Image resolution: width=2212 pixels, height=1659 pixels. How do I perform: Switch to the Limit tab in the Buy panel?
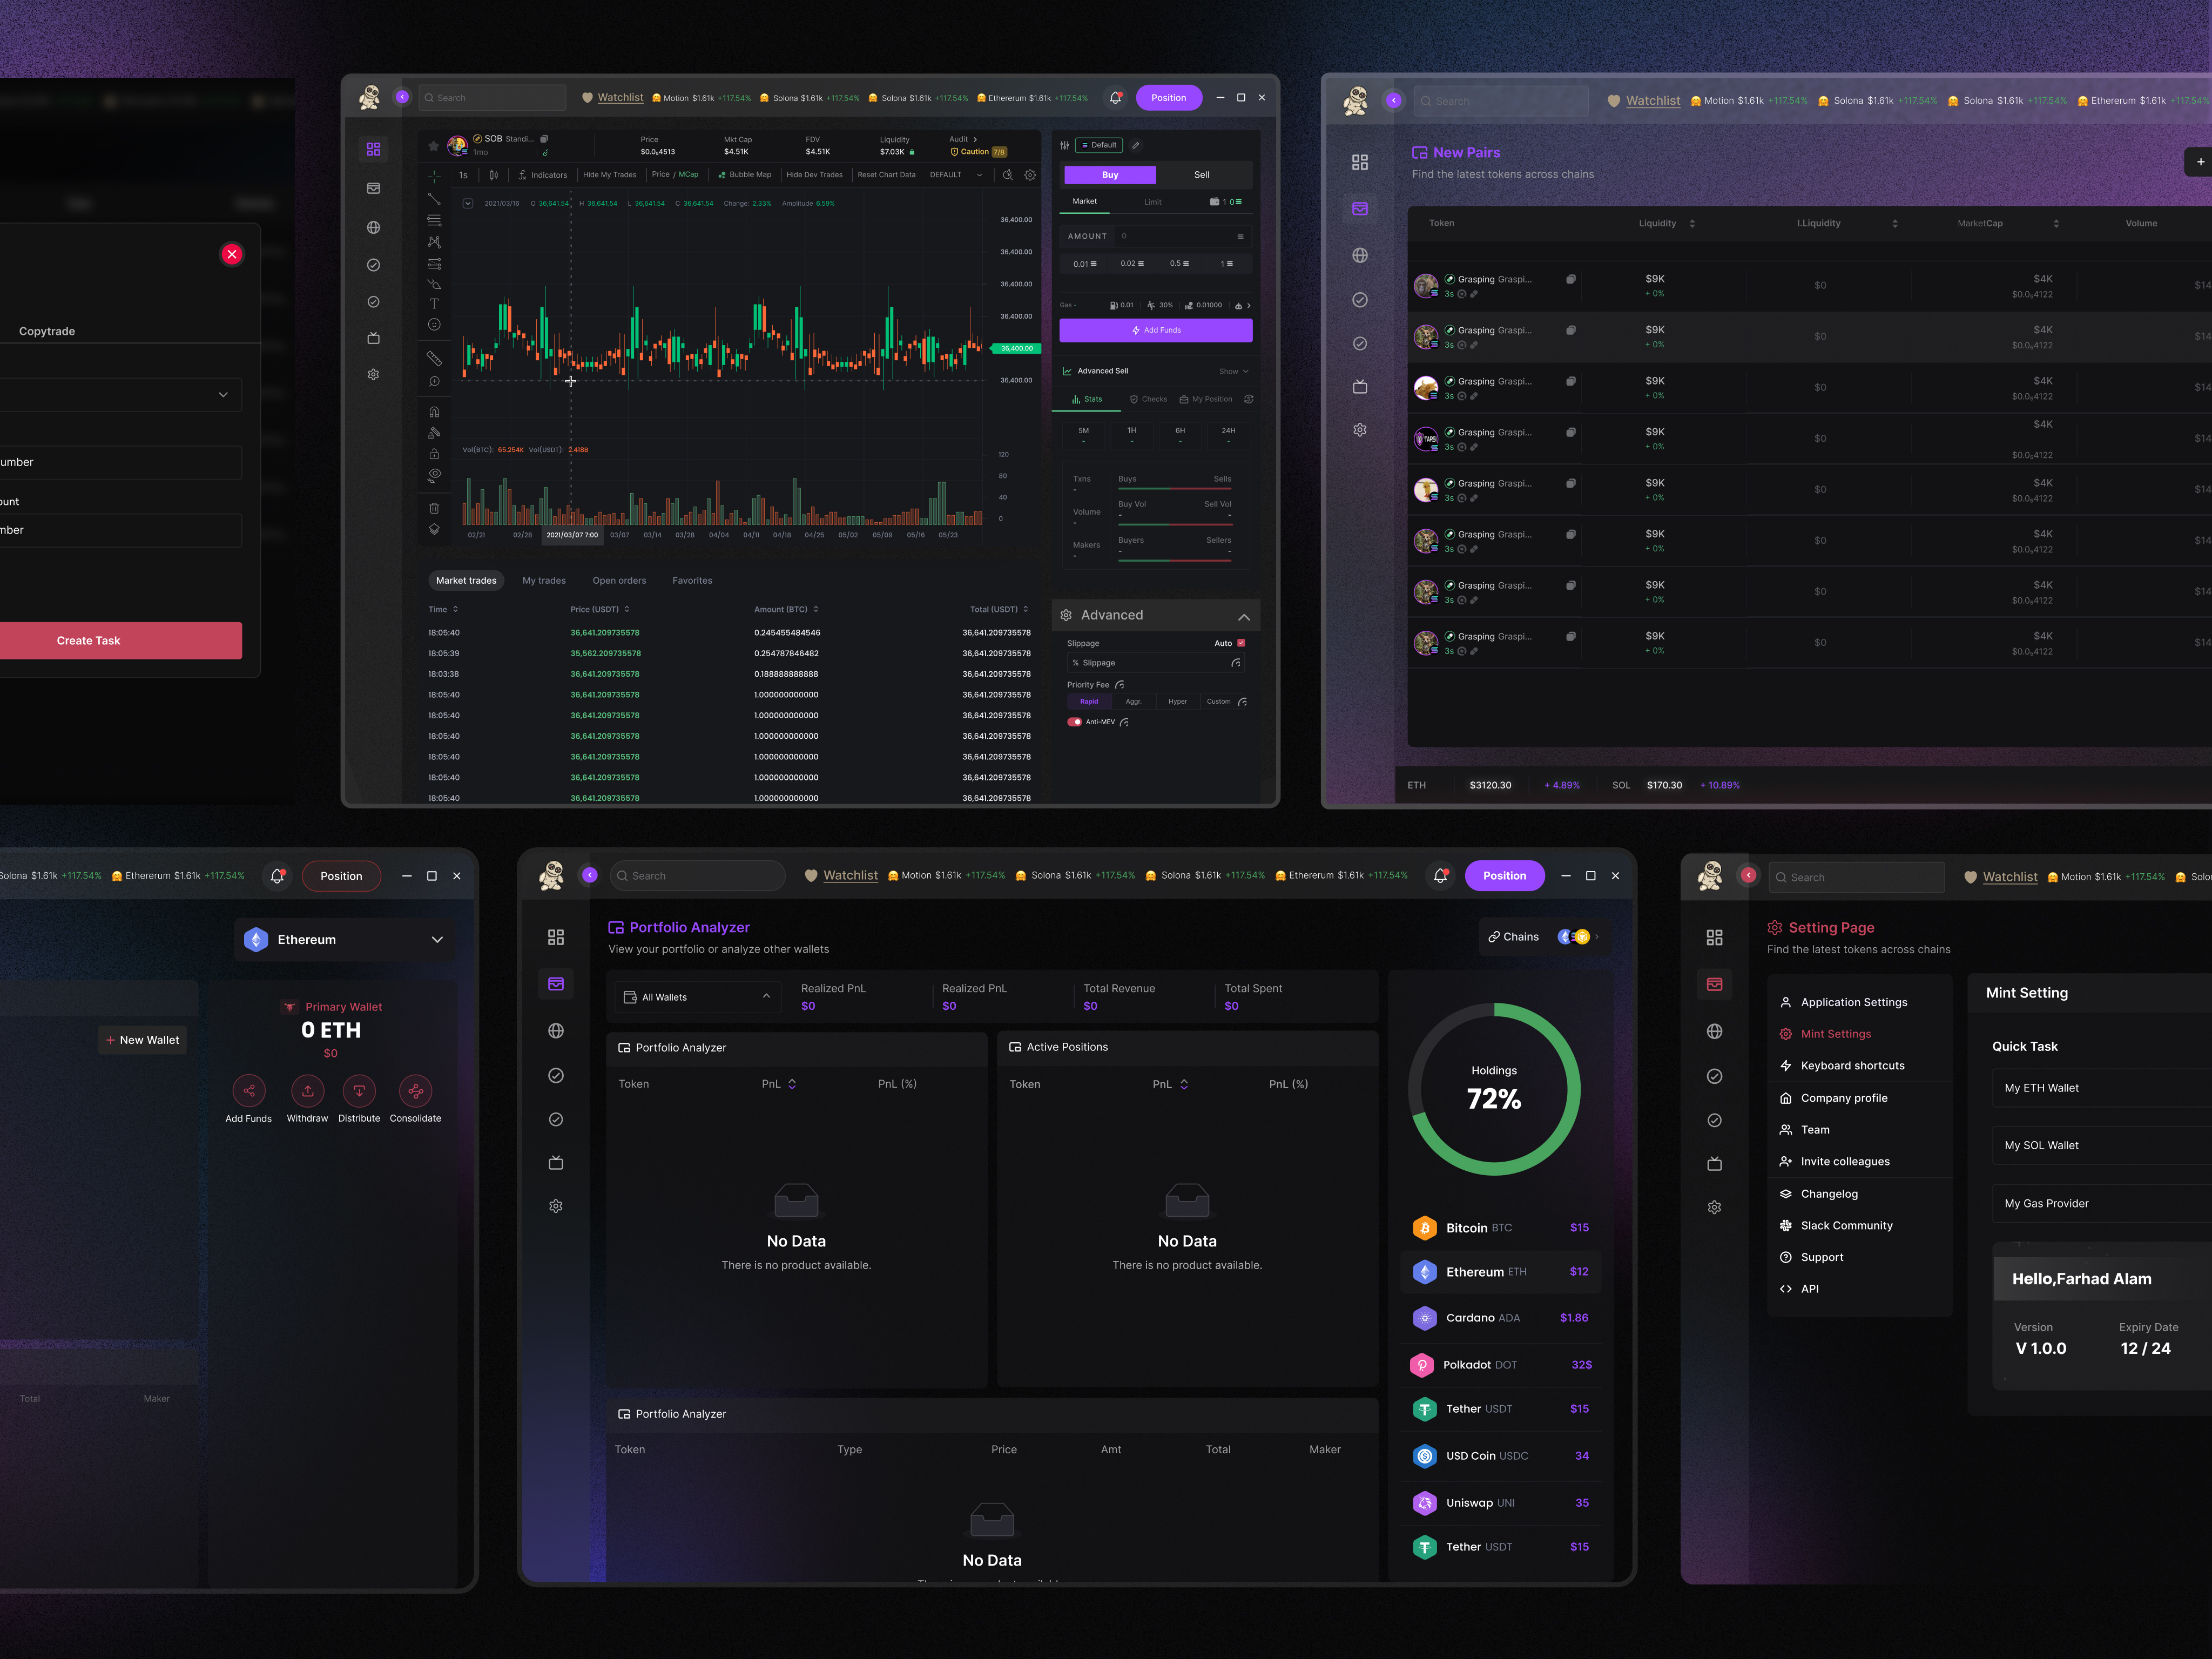[x=1153, y=201]
